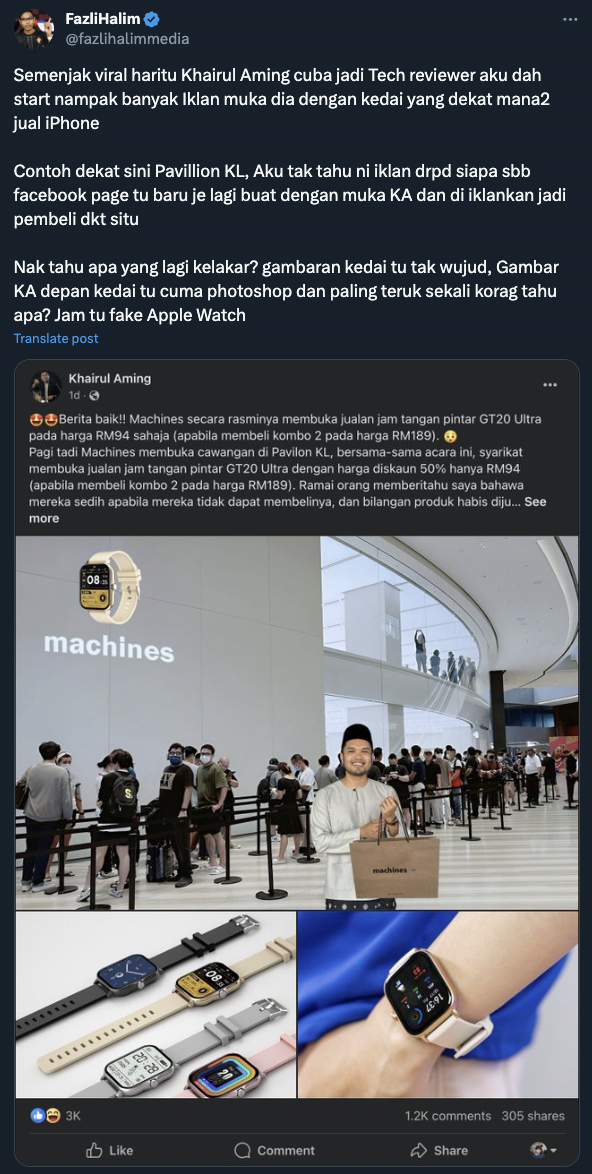The width and height of the screenshot is (592, 1174).
Task: Click the globe public-visibility icon
Action: click(94, 395)
